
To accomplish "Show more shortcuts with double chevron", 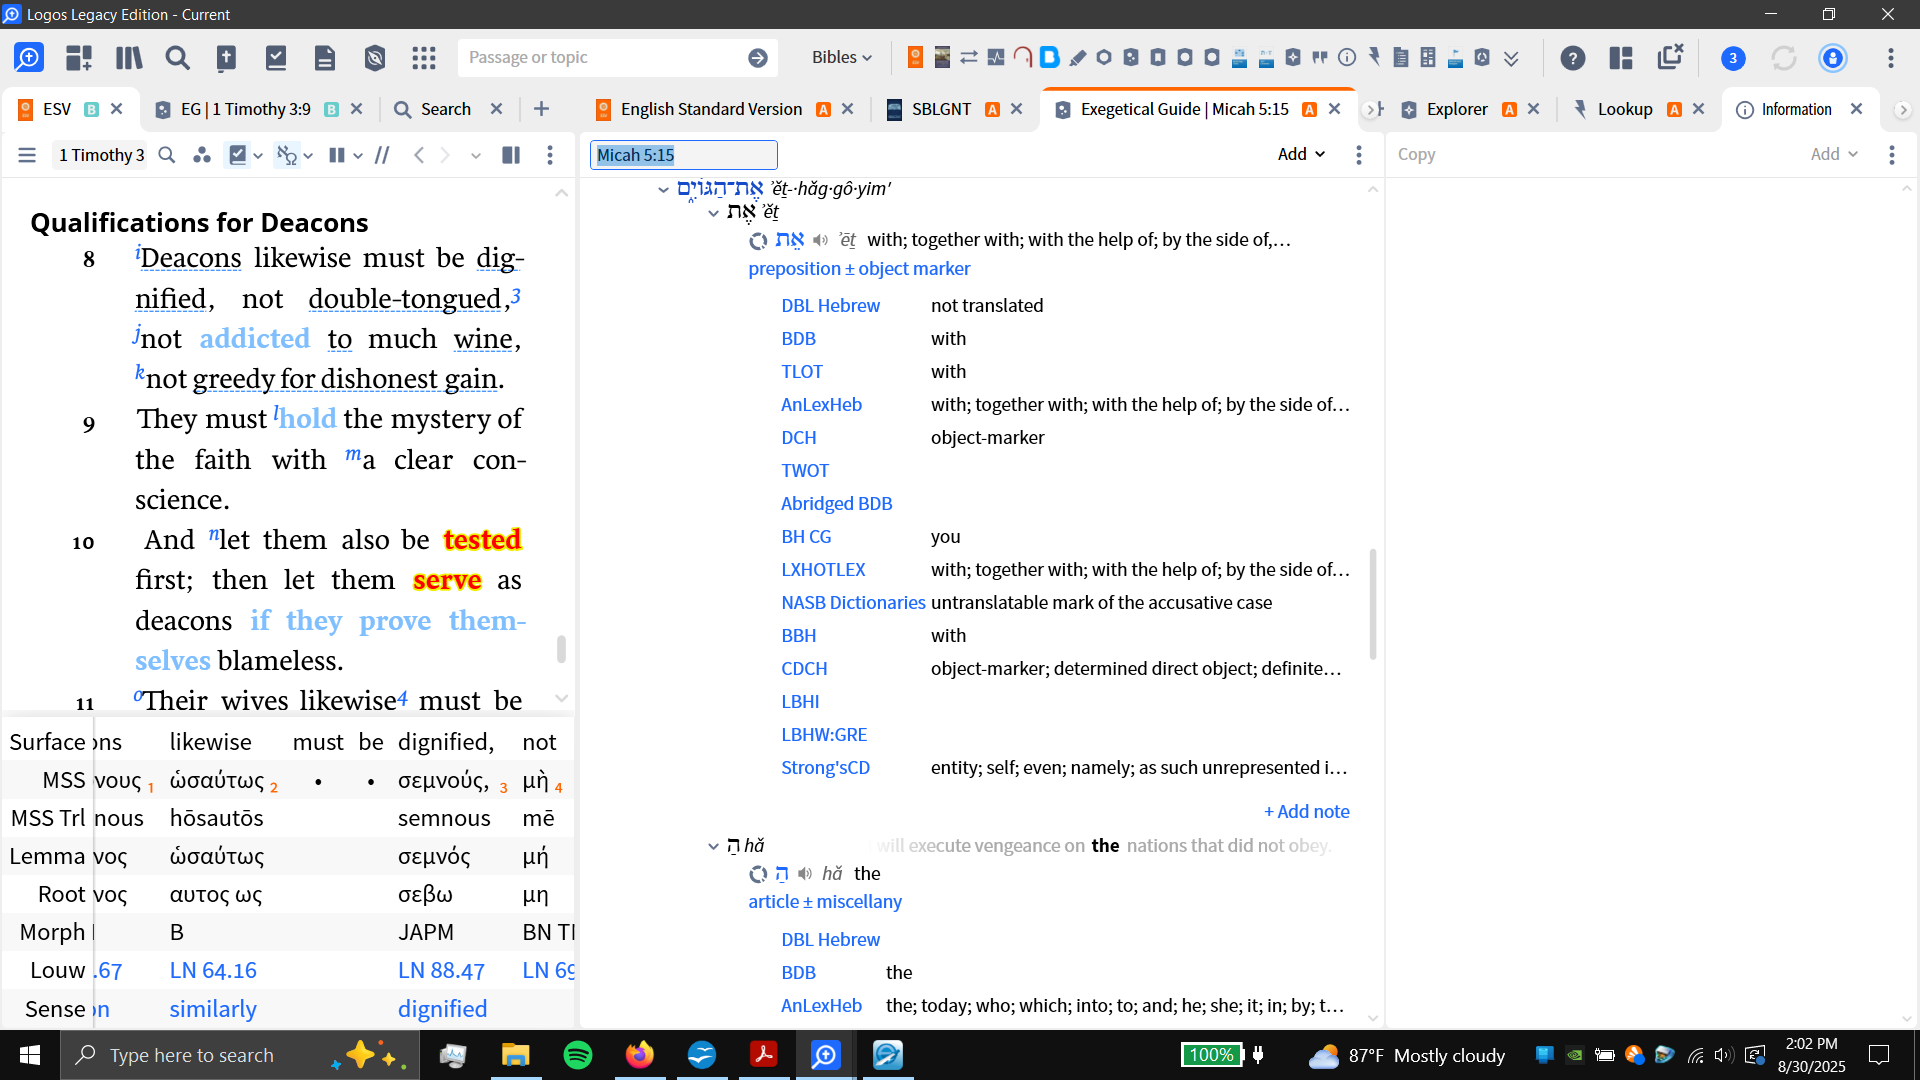I will (1512, 58).
